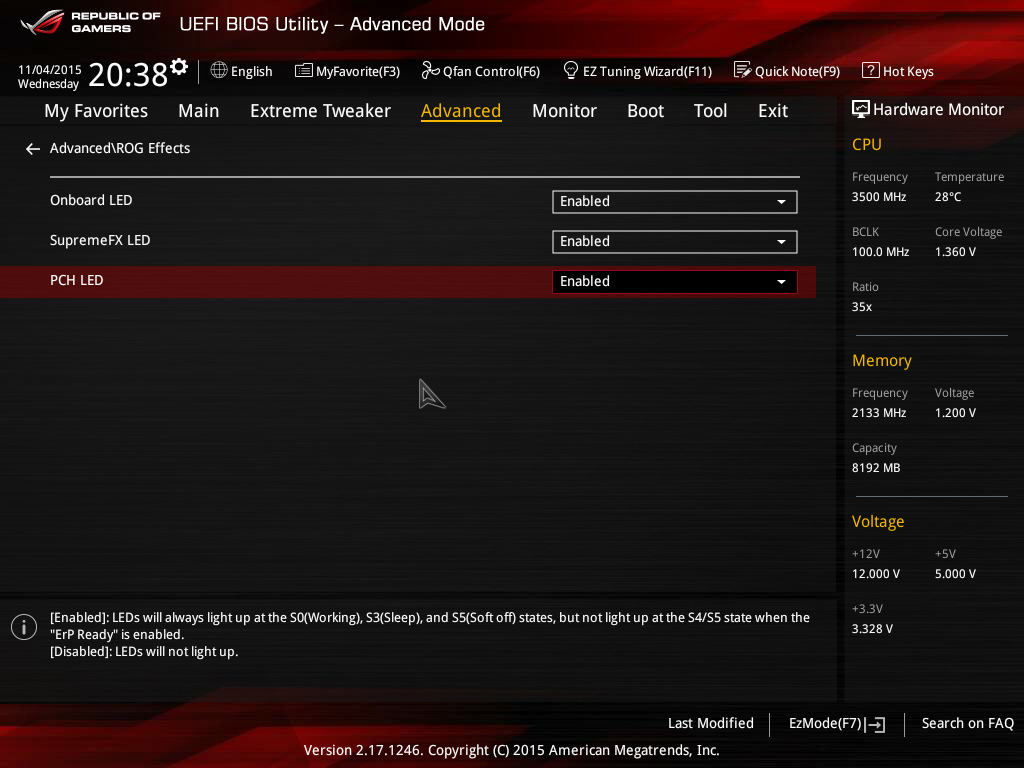
Task: Click the Hardware Monitor panel title
Action: click(938, 110)
